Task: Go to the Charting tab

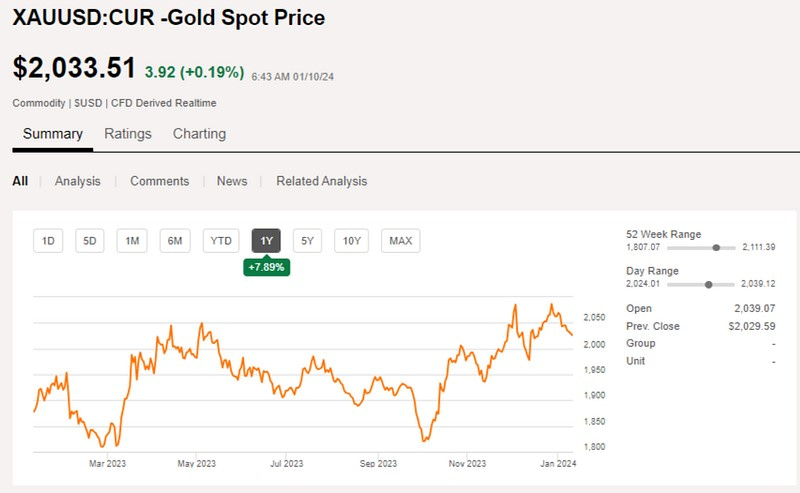Action: tap(199, 134)
